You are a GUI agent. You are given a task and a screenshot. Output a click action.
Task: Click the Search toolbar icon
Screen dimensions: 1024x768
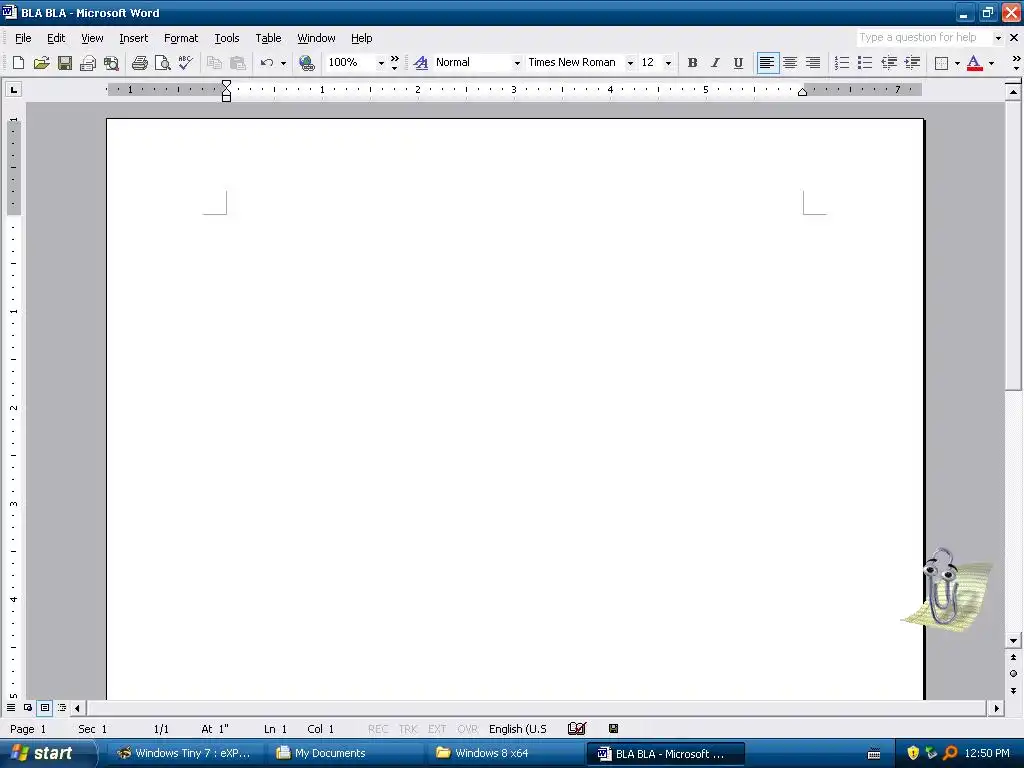coord(111,63)
